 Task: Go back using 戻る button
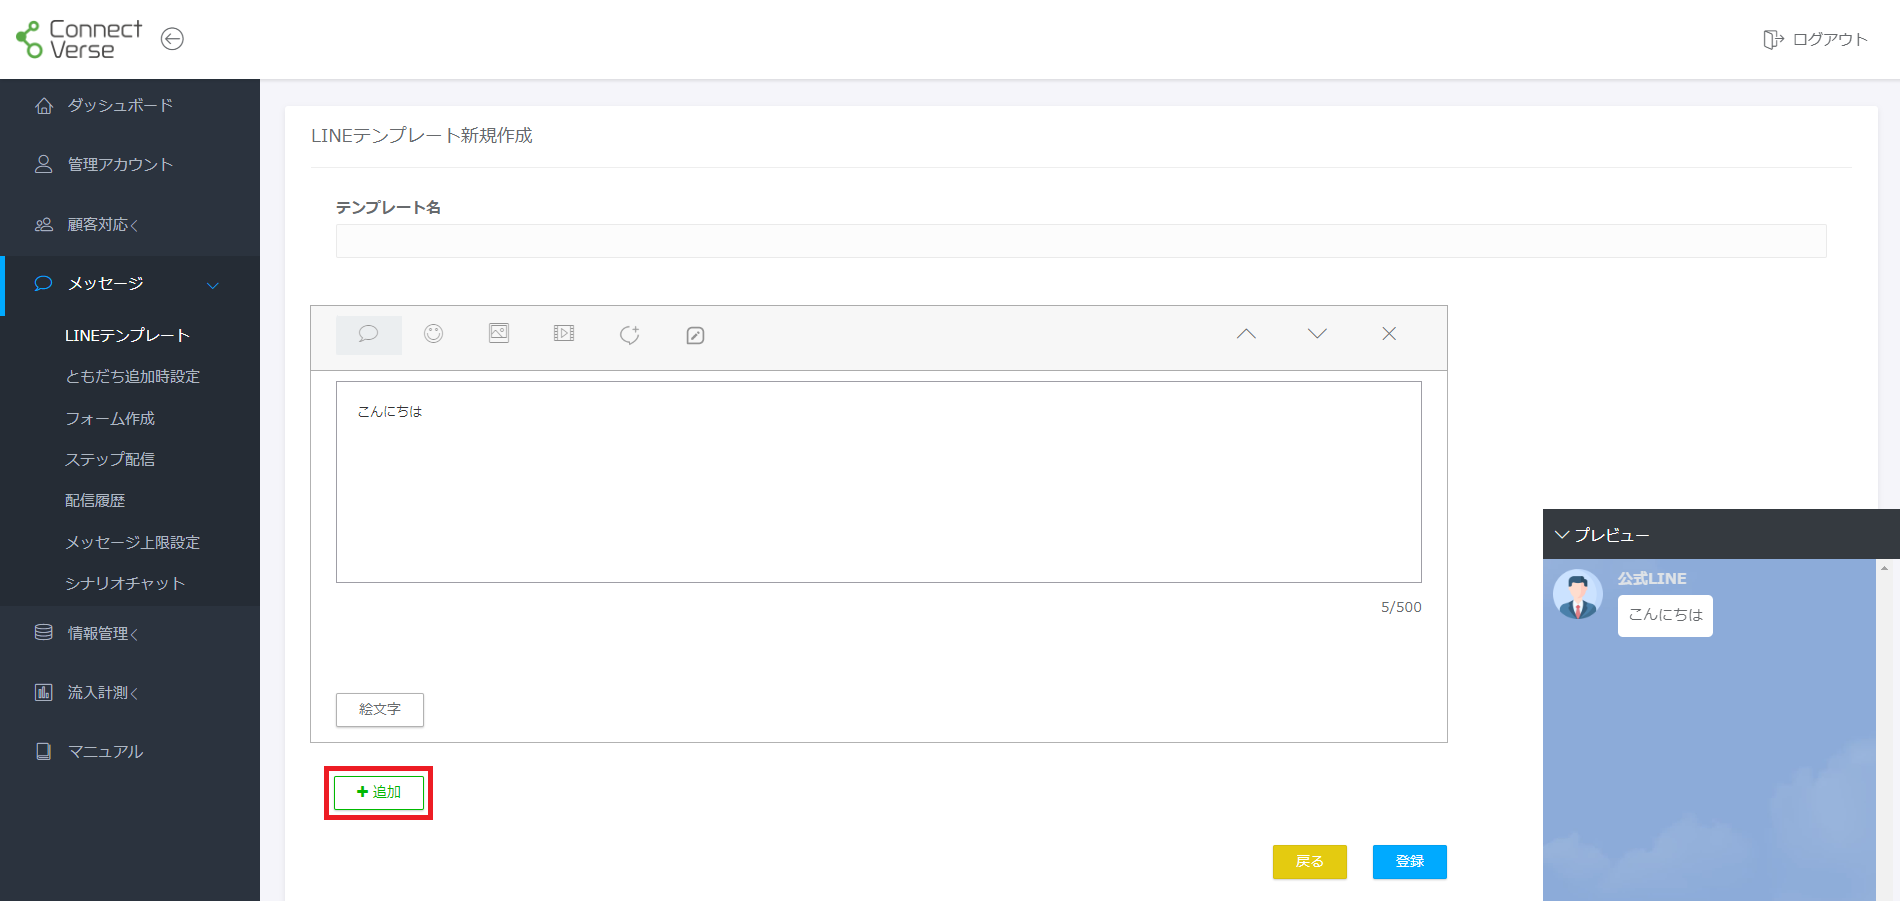pyautogui.click(x=1310, y=862)
